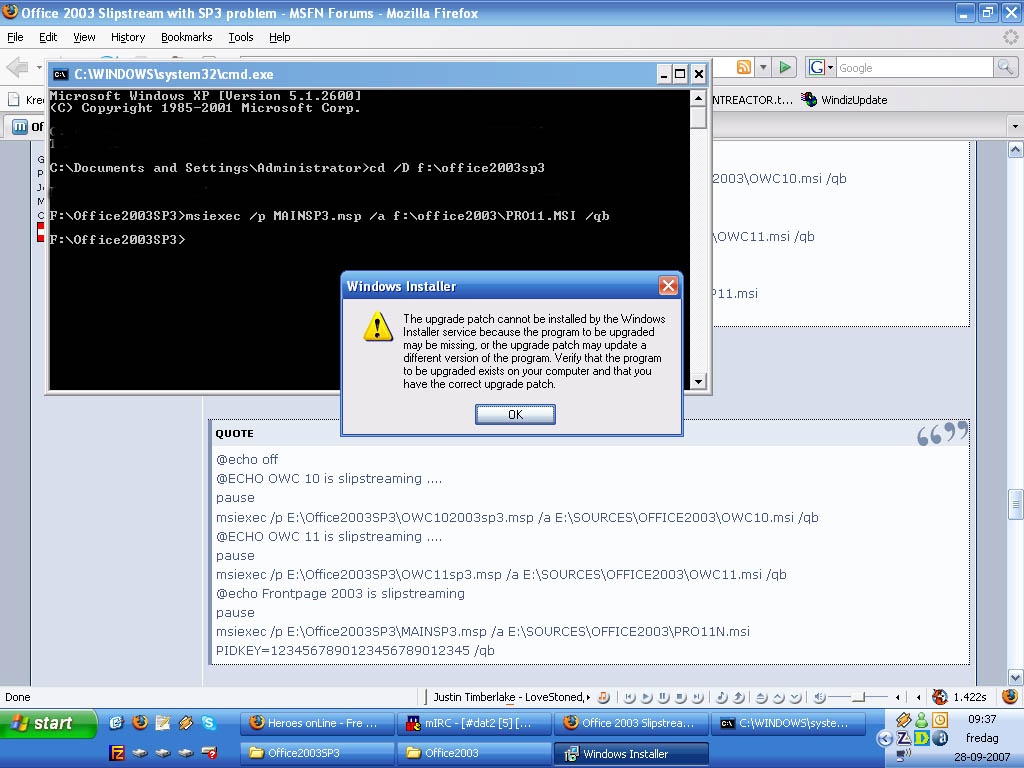Pause the track in FoxyTunes
Viewport: 1024px width, 768px height.
[x=664, y=697]
